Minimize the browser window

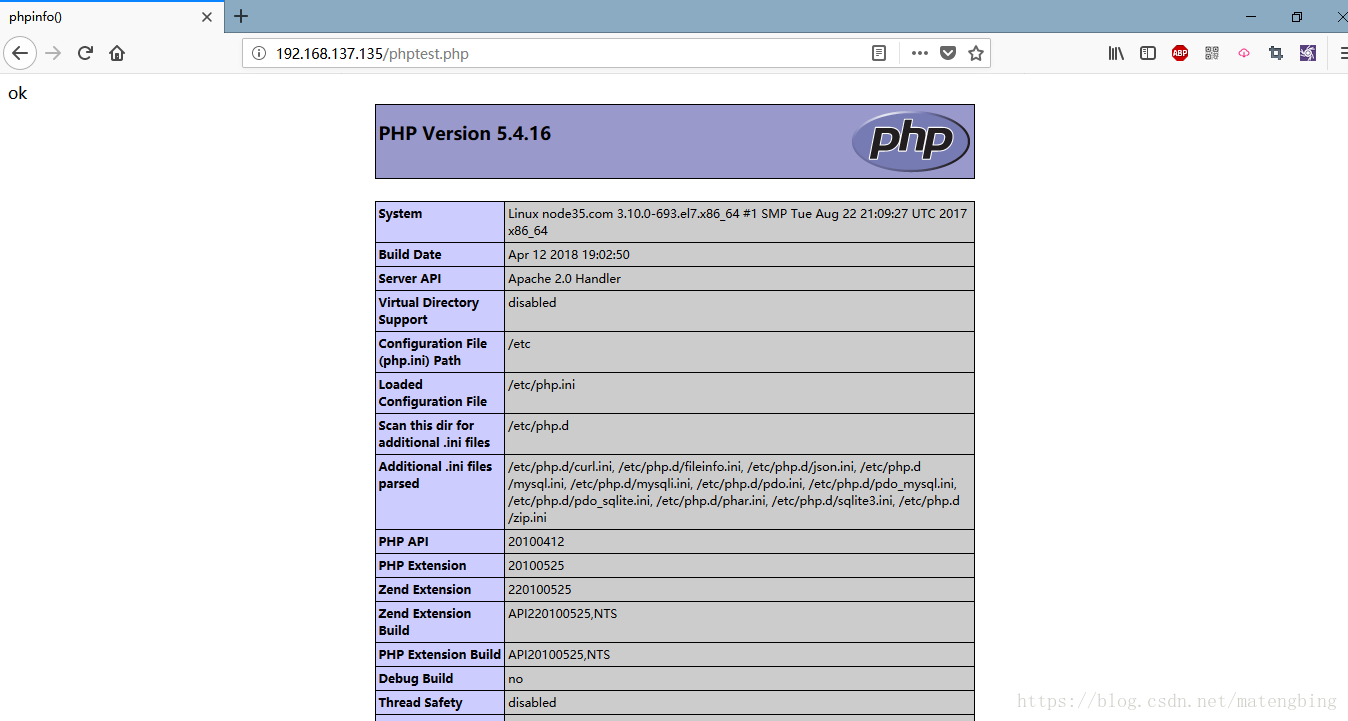pyautogui.click(x=1251, y=16)
